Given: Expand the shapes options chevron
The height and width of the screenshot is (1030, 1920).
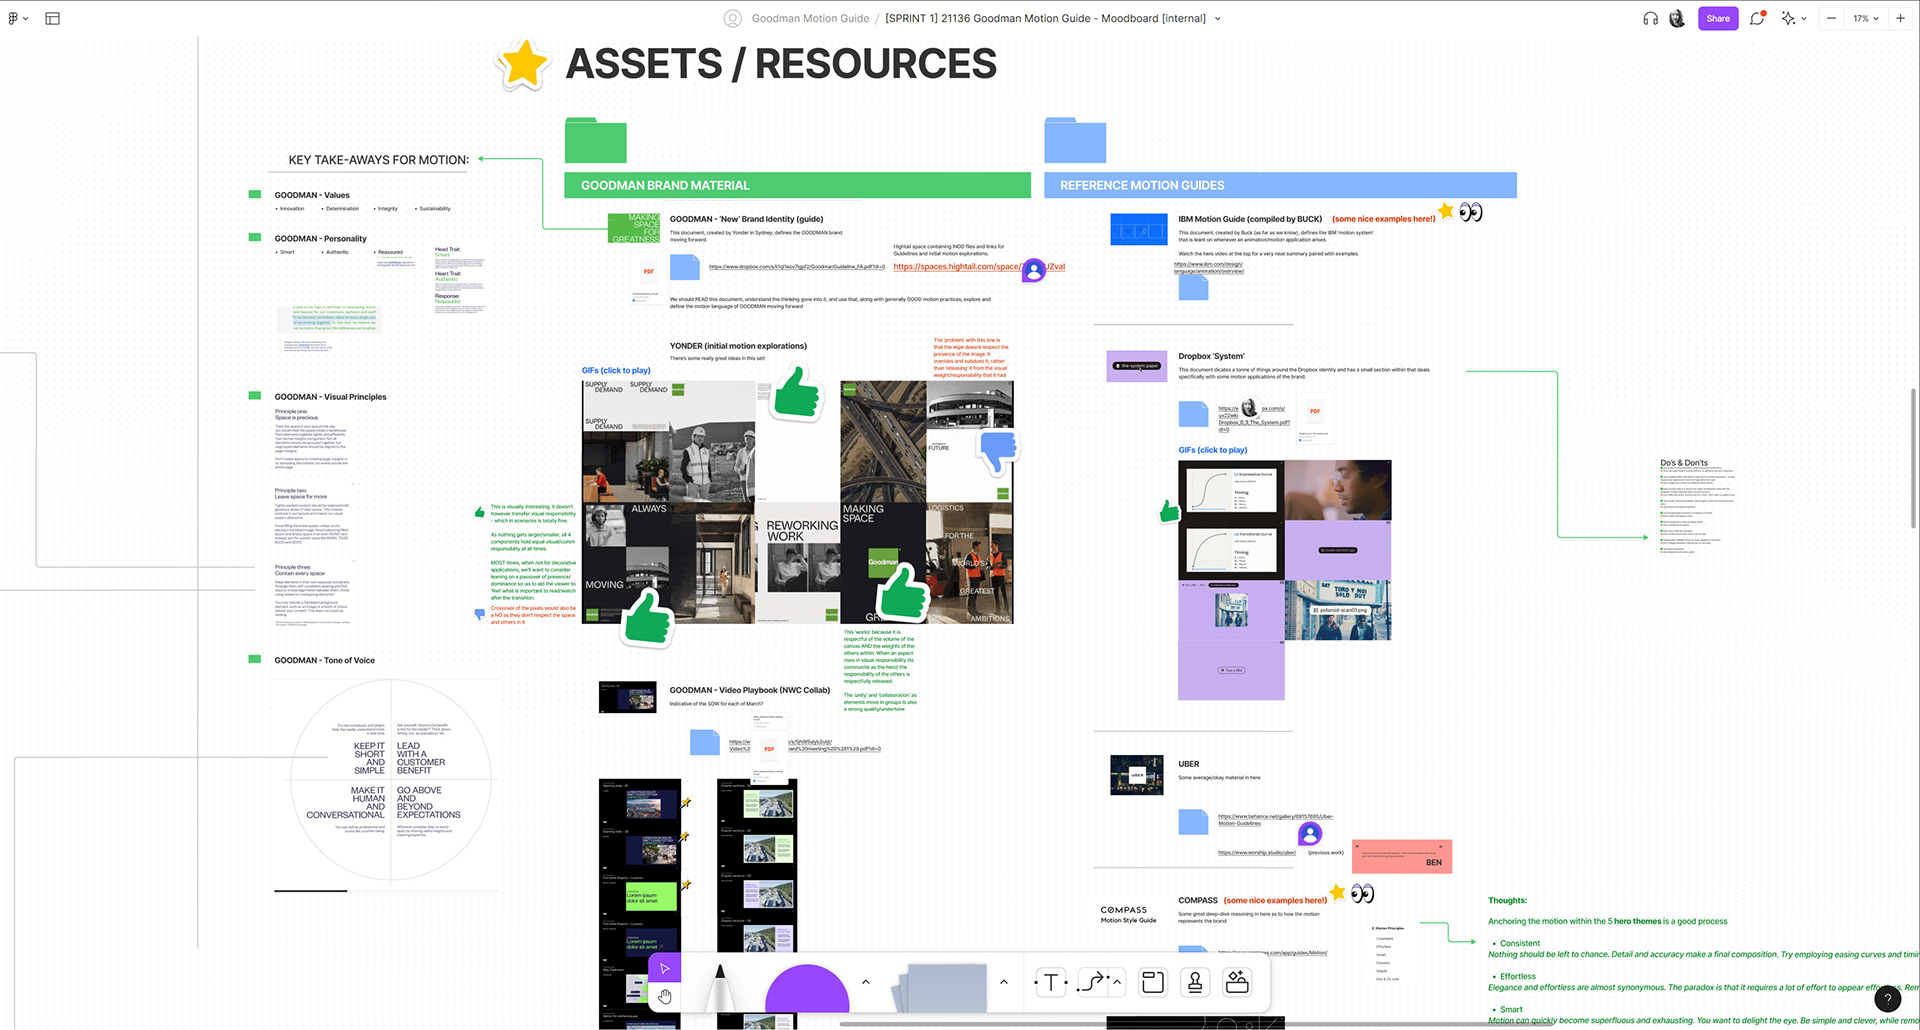Looking at the screenshot, I should click(x=866, y=982).
